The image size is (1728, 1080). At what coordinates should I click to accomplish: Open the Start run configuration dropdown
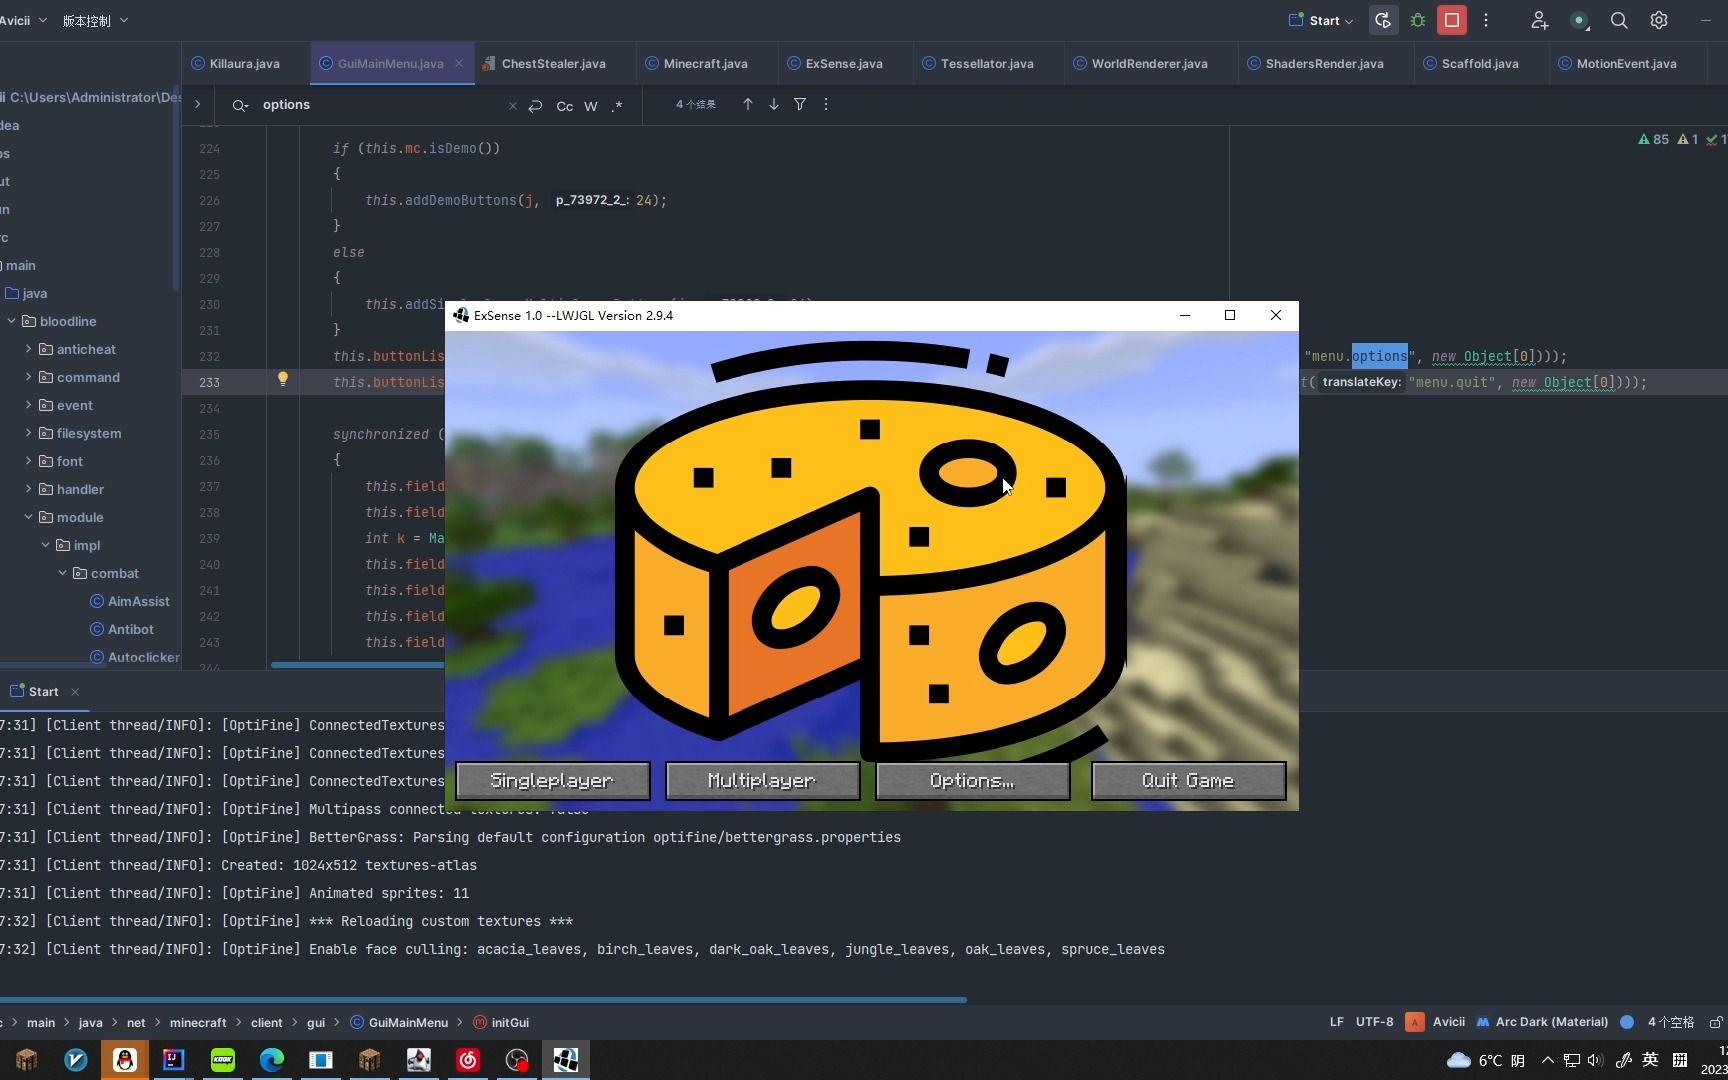(x=1320, y=20)
